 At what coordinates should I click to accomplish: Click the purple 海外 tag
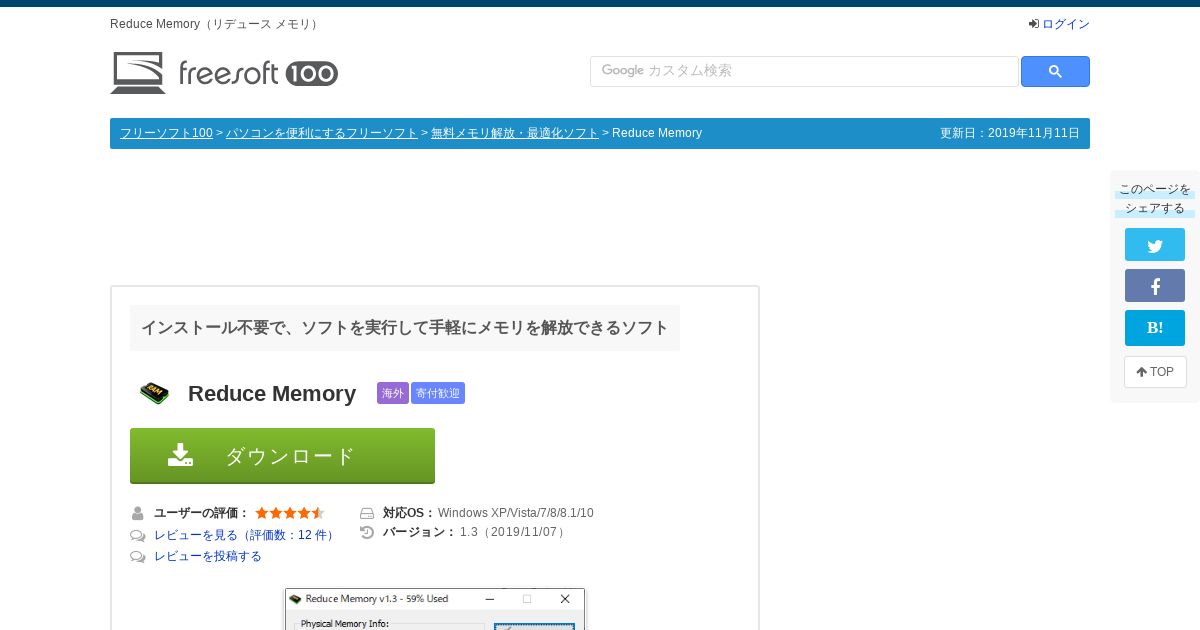tap(393, 393)
